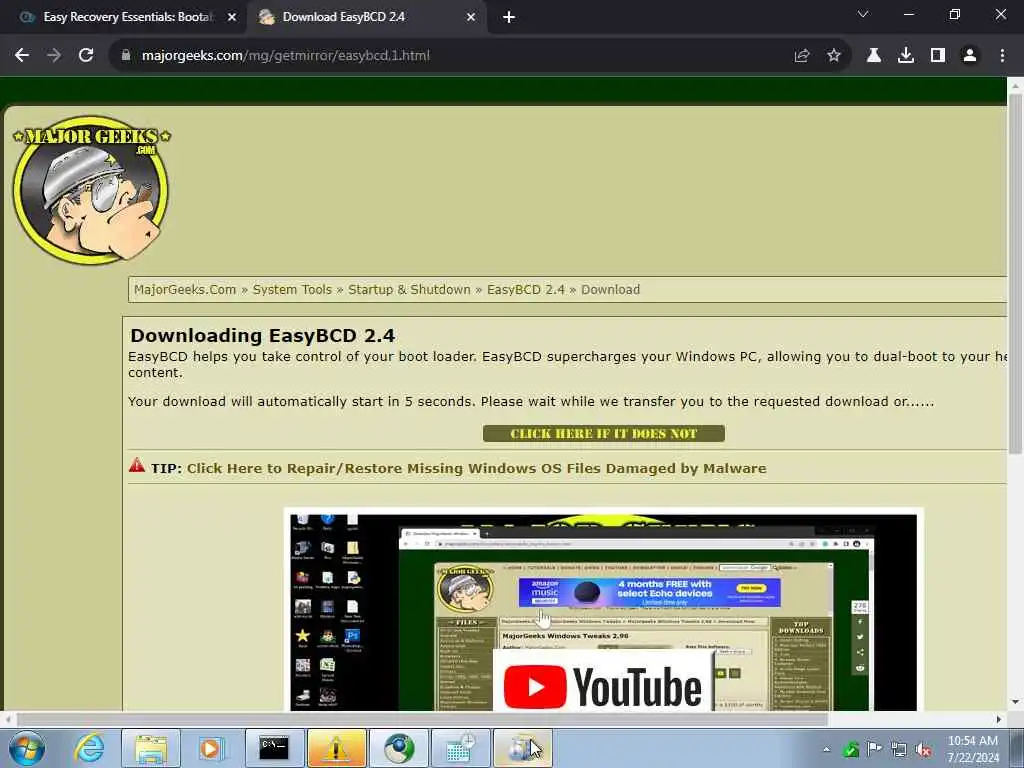Viewport: 1024px width, 768px height.
Task: Open the network tray icon
Action: [x=899, y=749]
